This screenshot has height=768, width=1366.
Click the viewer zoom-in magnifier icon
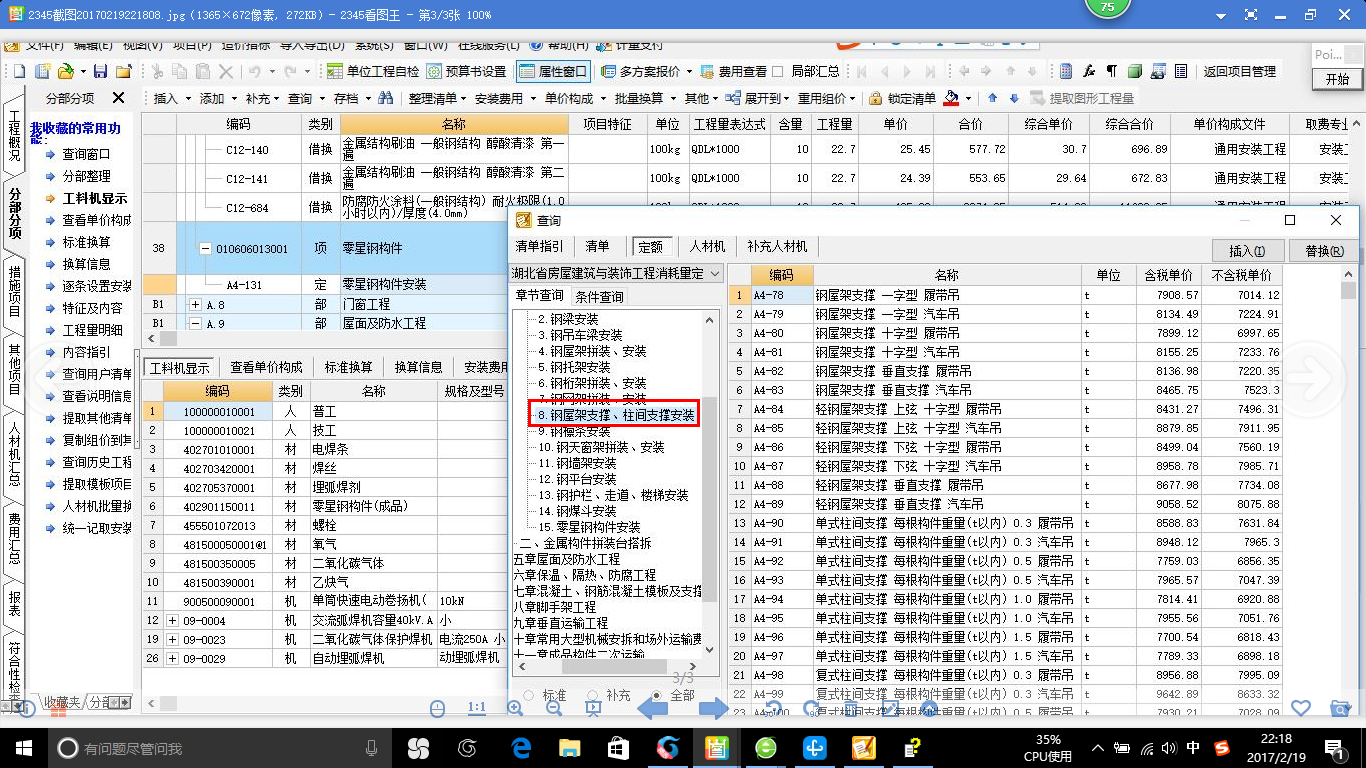coord(515,708)
